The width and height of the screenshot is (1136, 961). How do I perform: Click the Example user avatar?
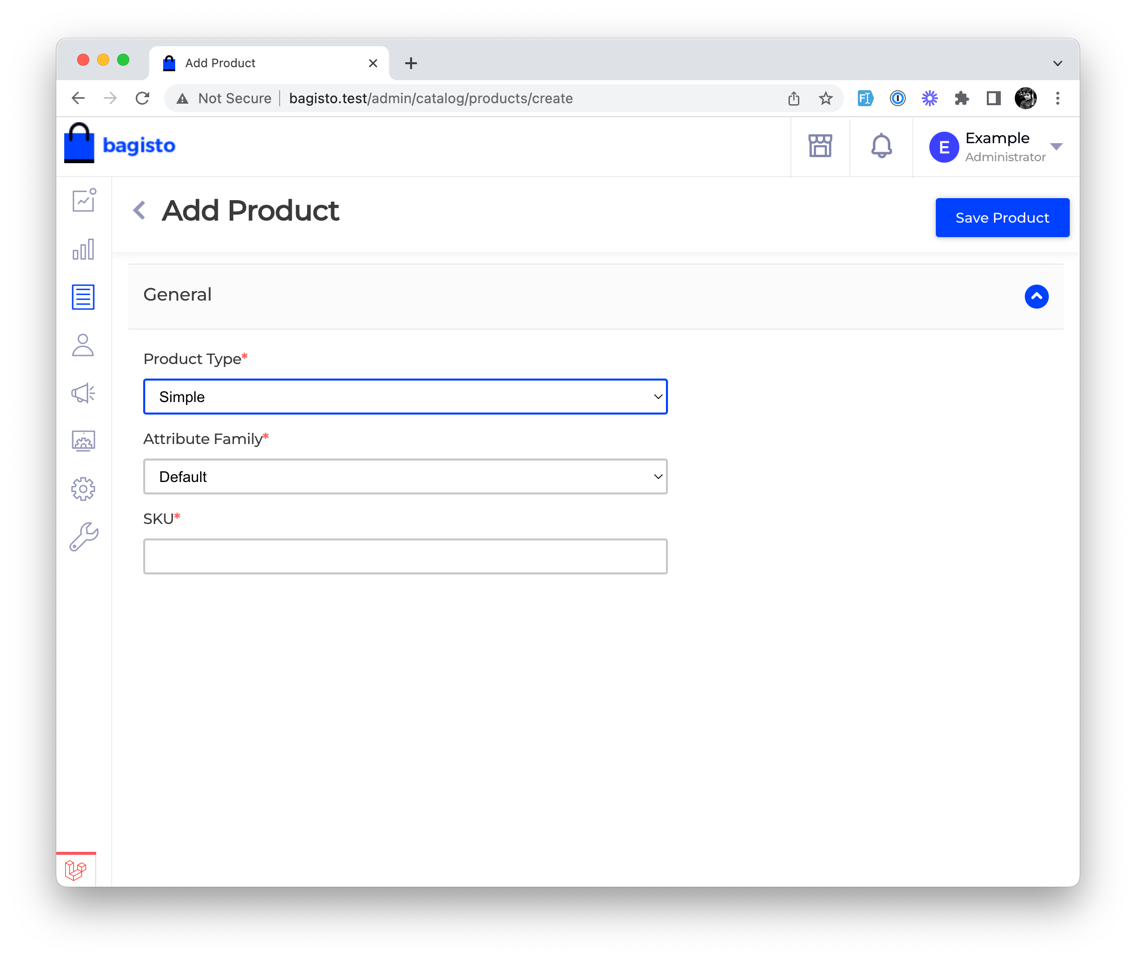tap(944, 147)
